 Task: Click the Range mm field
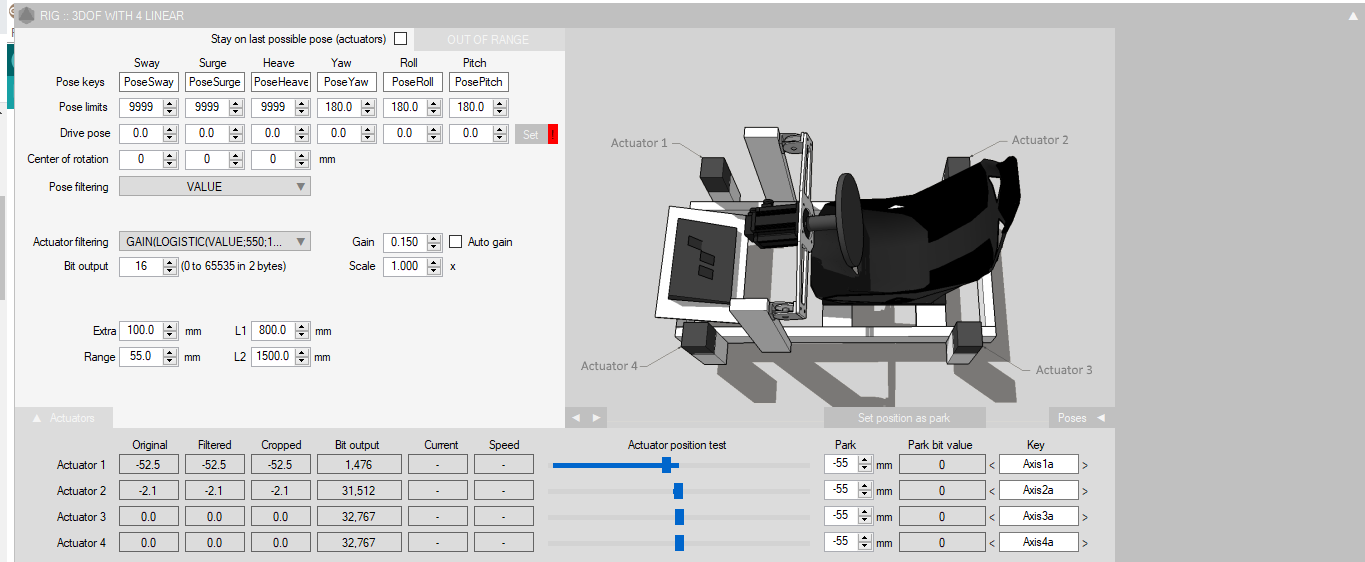[x=149, y=357]
